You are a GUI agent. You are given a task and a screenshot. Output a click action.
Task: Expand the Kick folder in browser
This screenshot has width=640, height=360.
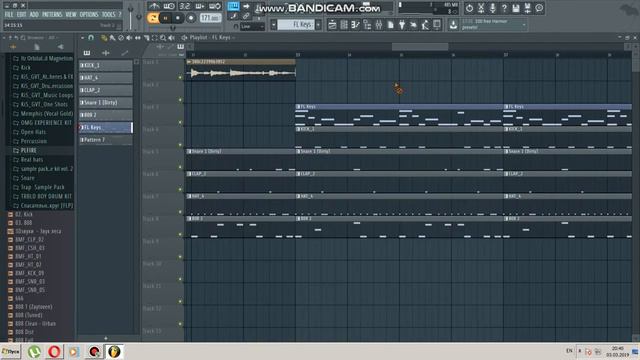click(x=25, y=68)
